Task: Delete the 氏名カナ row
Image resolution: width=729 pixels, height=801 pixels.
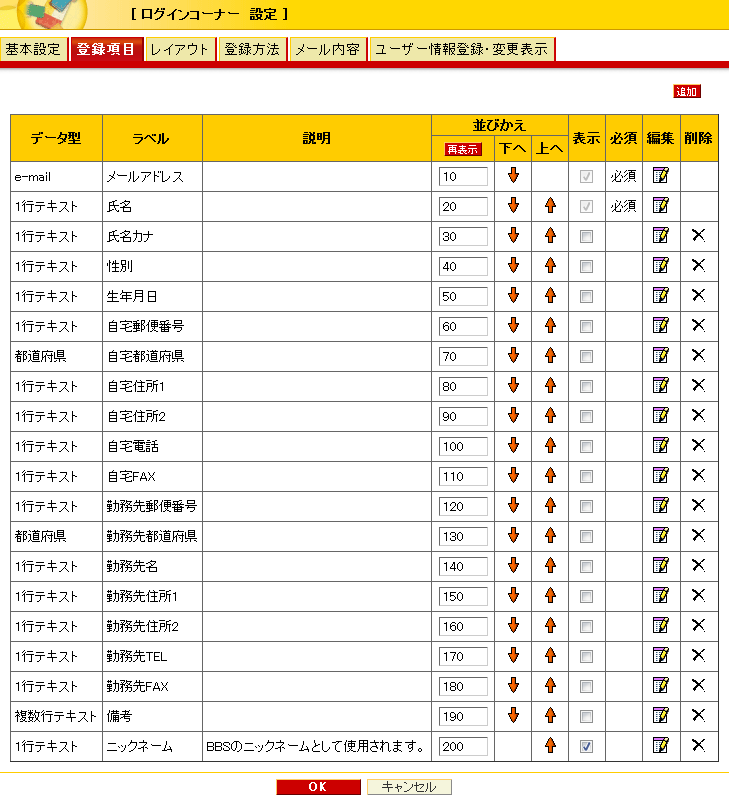Action: tap(698, 235)
